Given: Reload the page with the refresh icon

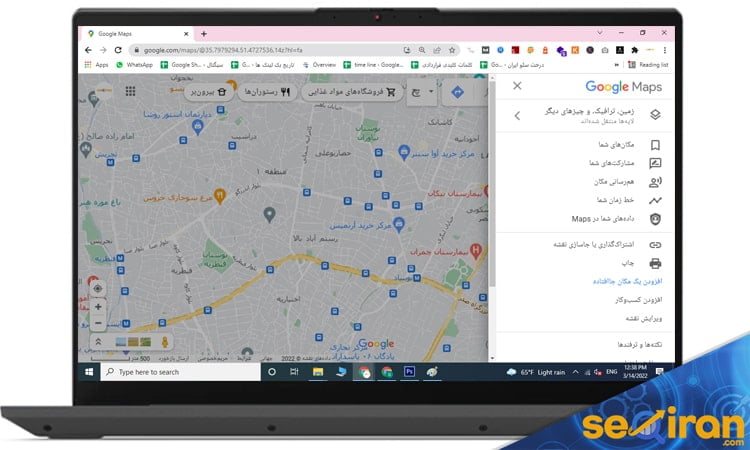Looking at the screenshot, I should [x=118, y=50].
